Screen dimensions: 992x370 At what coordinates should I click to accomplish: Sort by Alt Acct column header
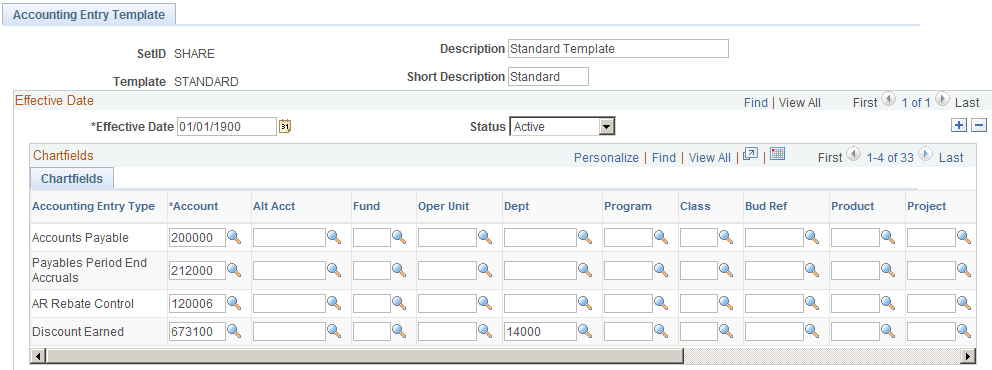(x=274, y=206)
